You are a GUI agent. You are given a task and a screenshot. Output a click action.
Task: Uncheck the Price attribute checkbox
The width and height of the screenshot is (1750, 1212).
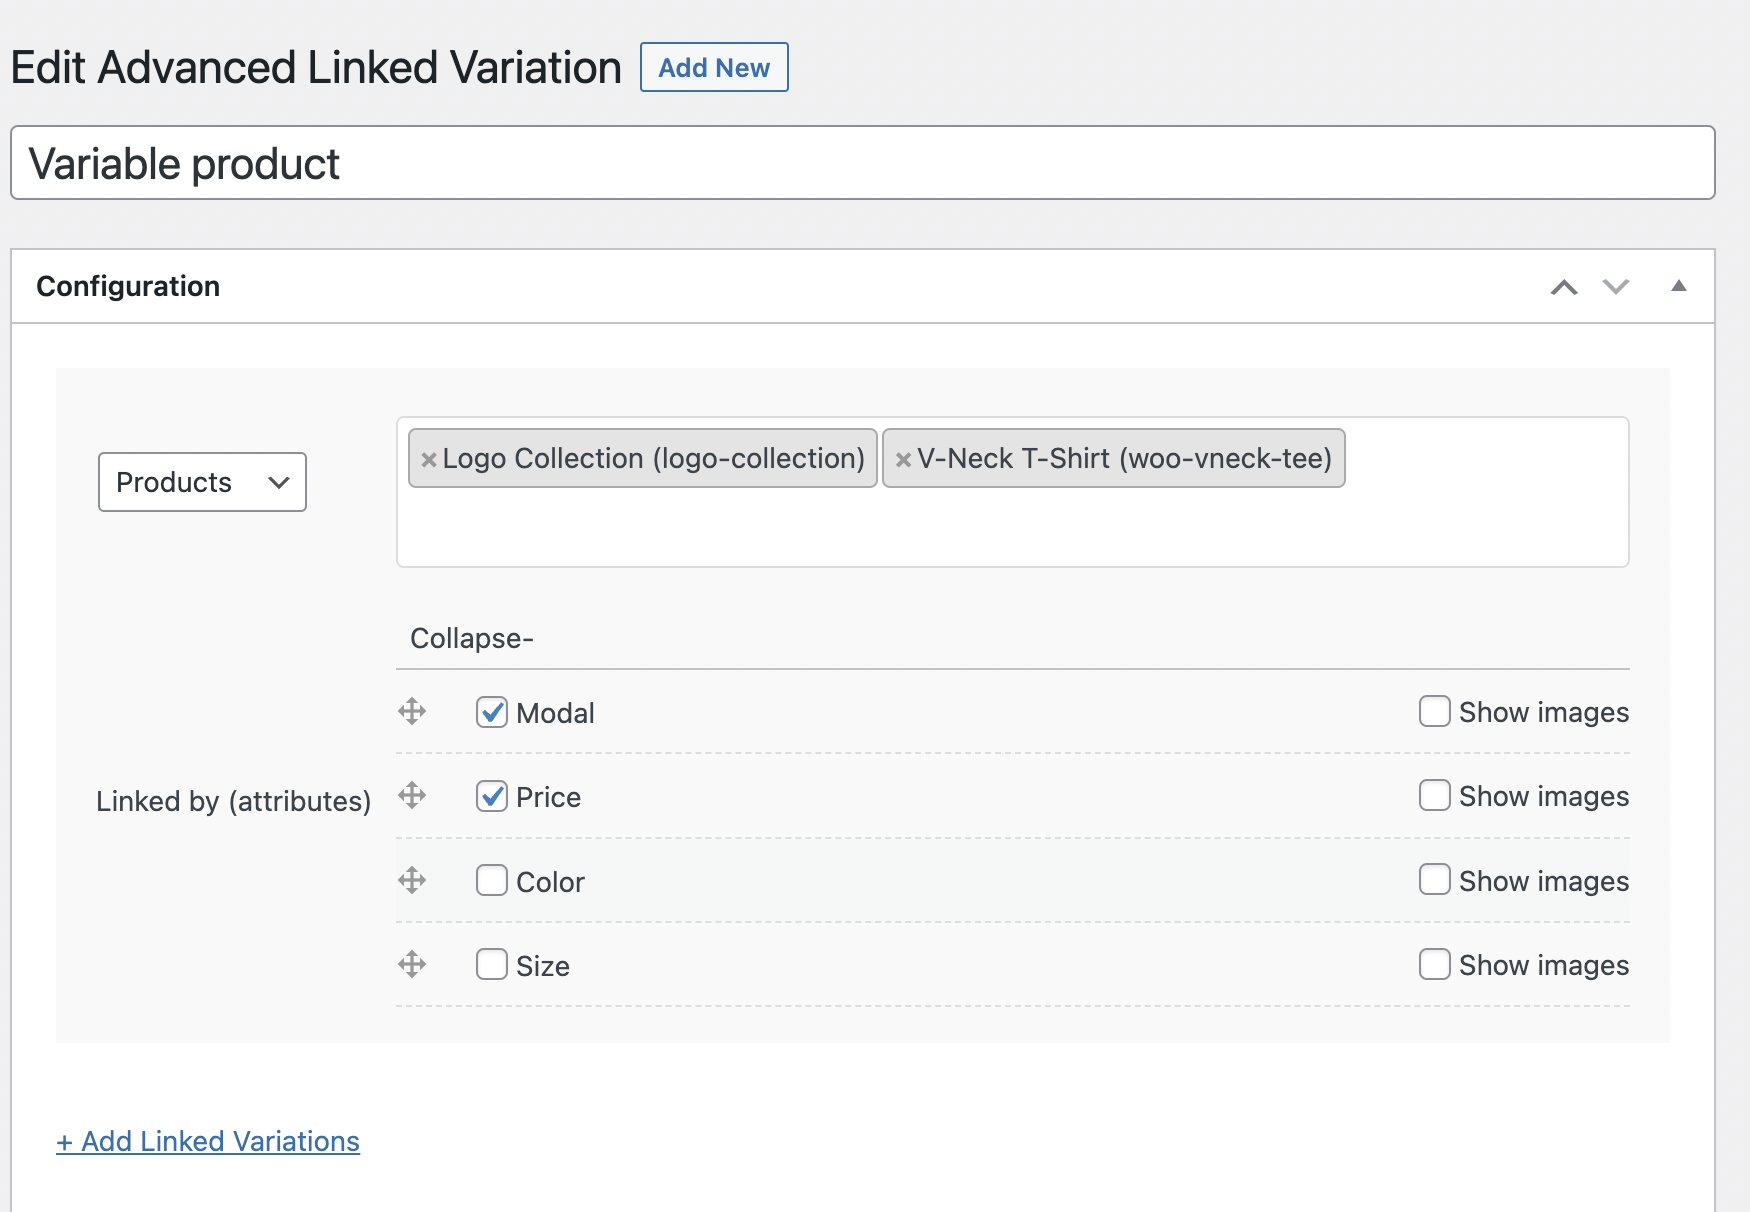491,796
